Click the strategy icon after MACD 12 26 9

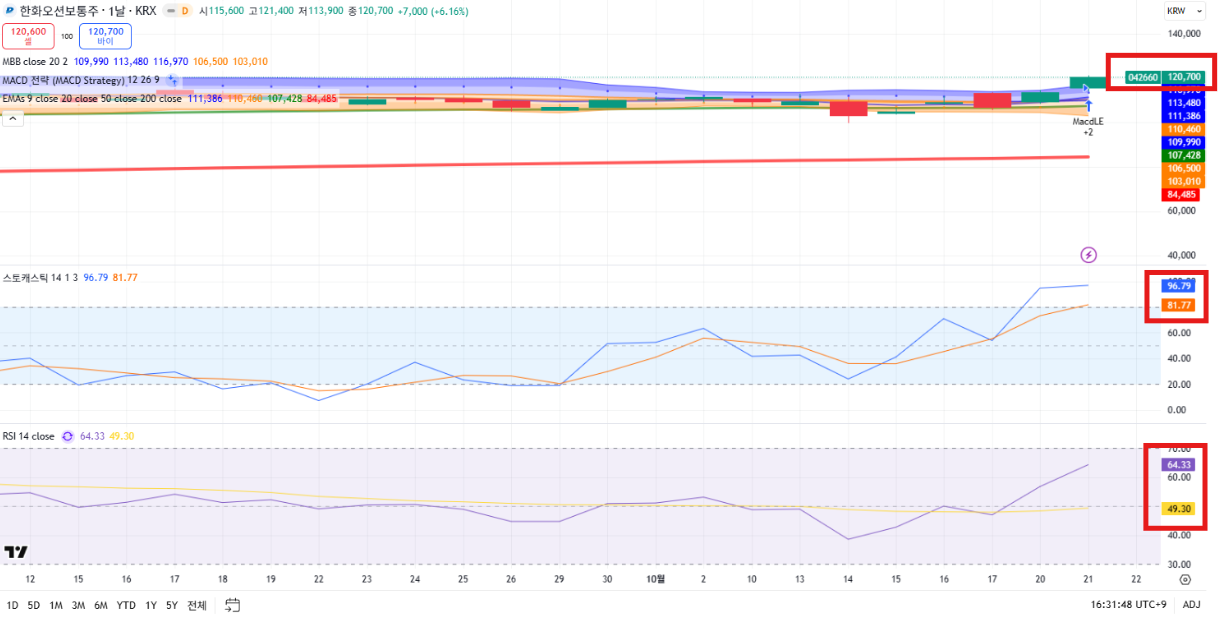[172, 80]
